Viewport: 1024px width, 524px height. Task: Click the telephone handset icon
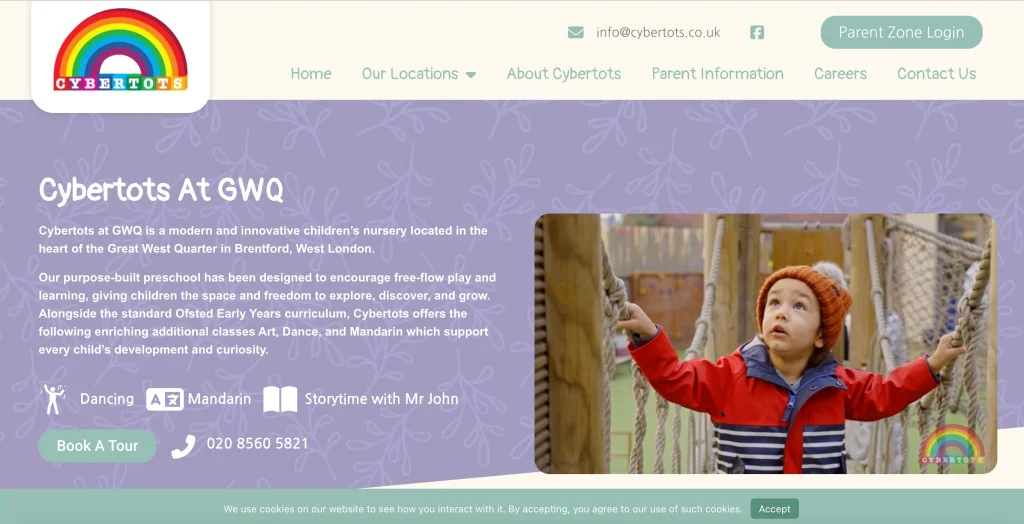[184, 446]
